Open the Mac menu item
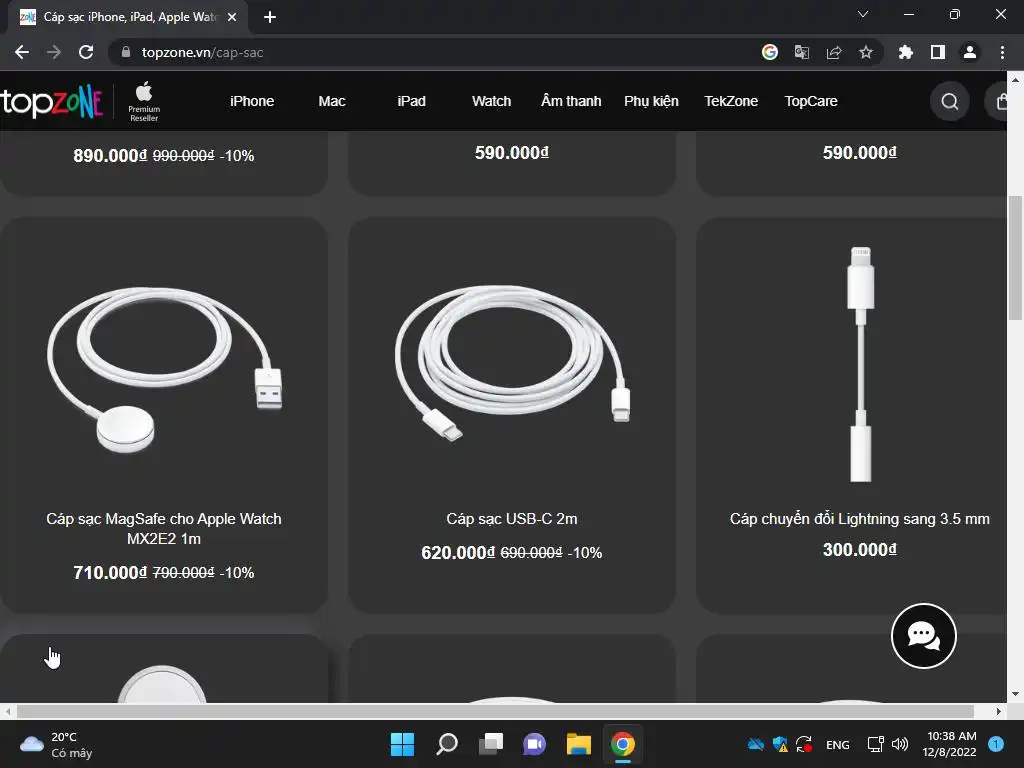This screenshot has height=768, width=1024. (332, 101)
